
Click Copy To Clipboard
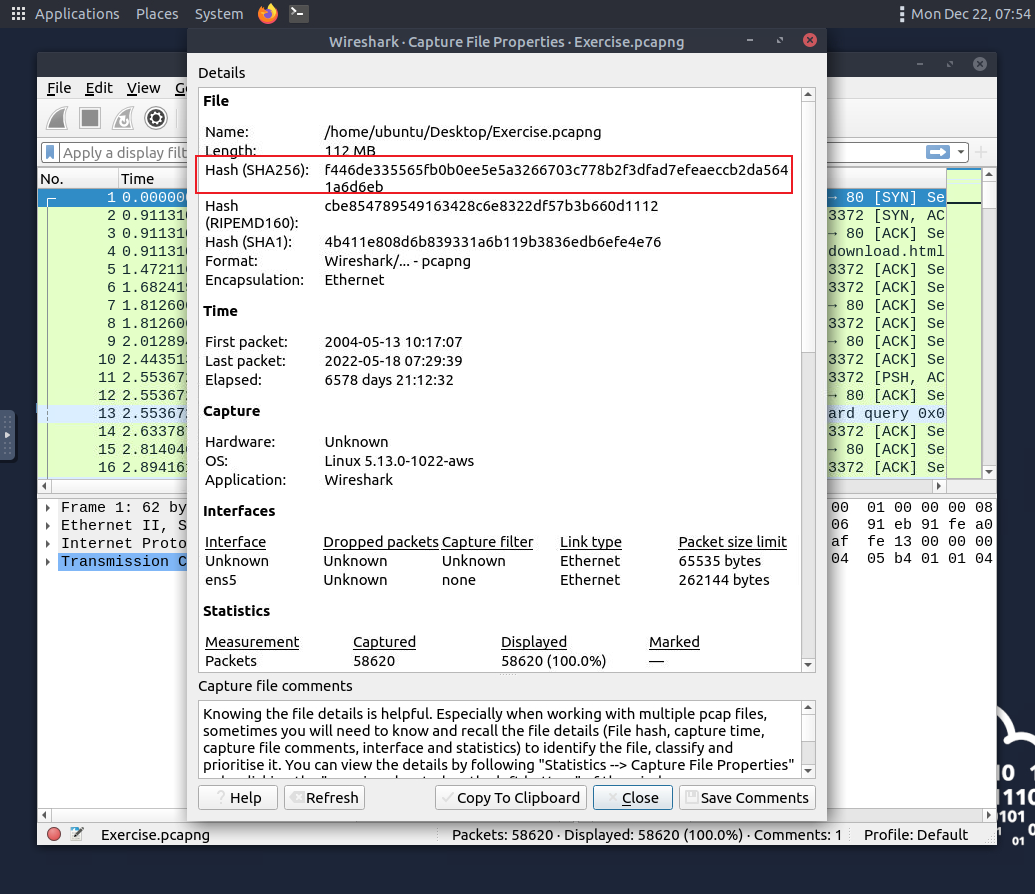[x=511, y=798]
